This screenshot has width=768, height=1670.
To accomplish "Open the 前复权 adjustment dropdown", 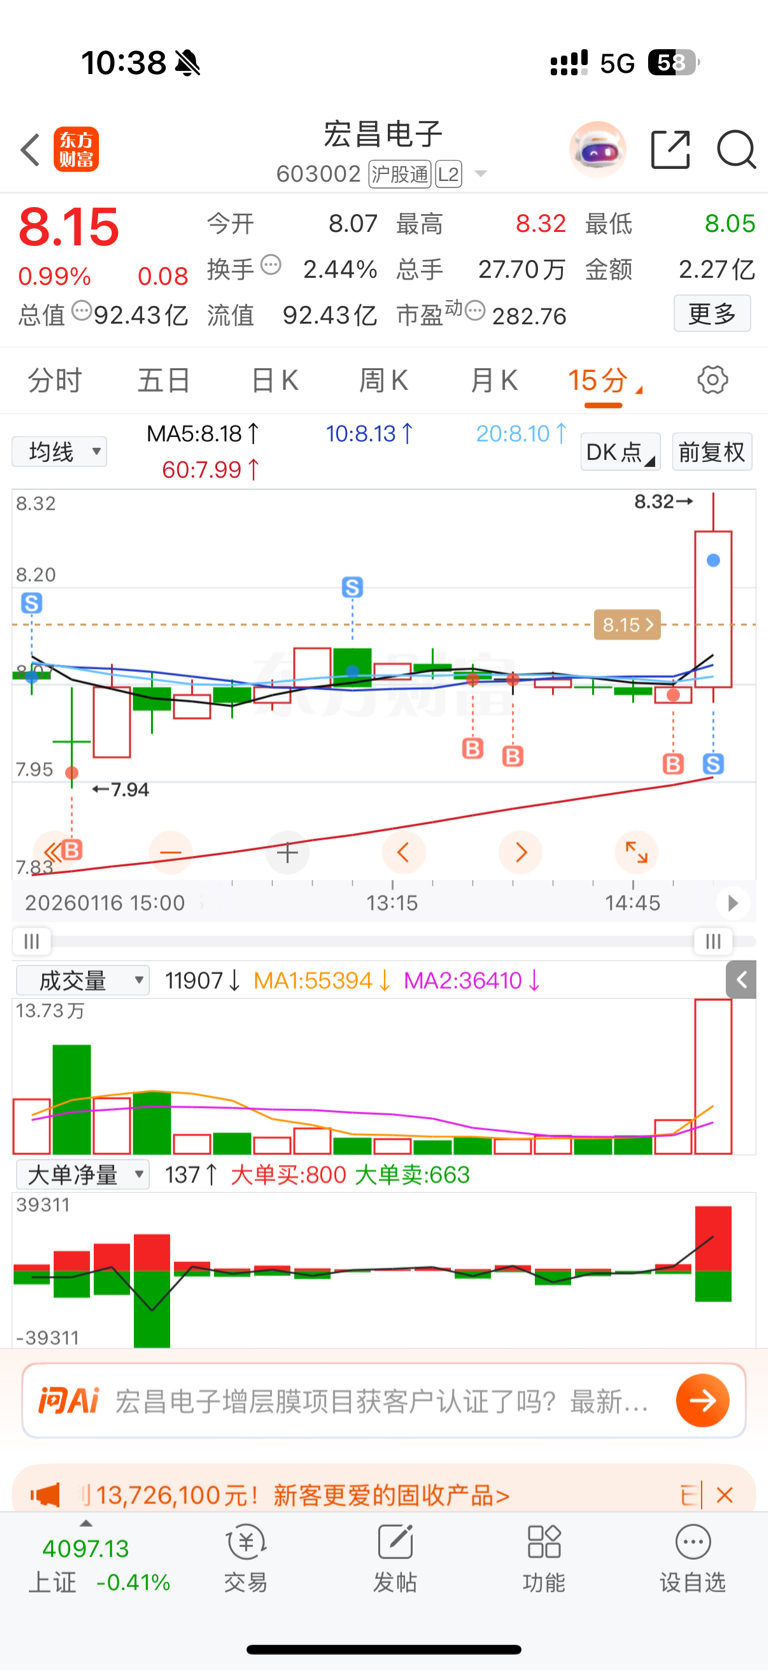I will 712,452.
